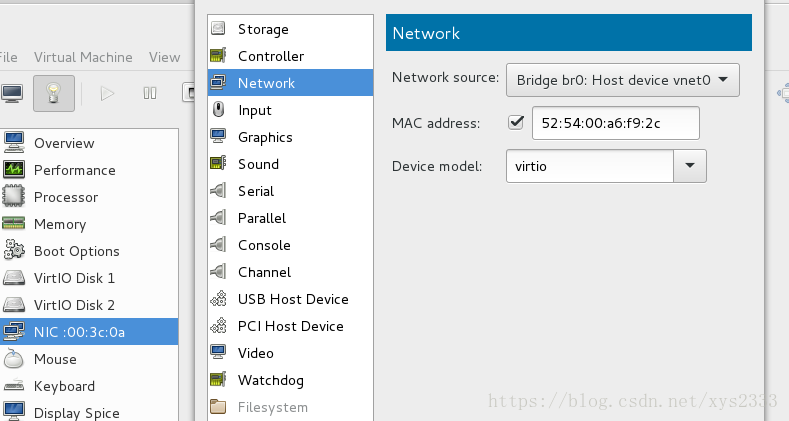Click the MAC address text field
Image resolution: width=789 pixels, height=421 pixels.
tap(615, 123)
